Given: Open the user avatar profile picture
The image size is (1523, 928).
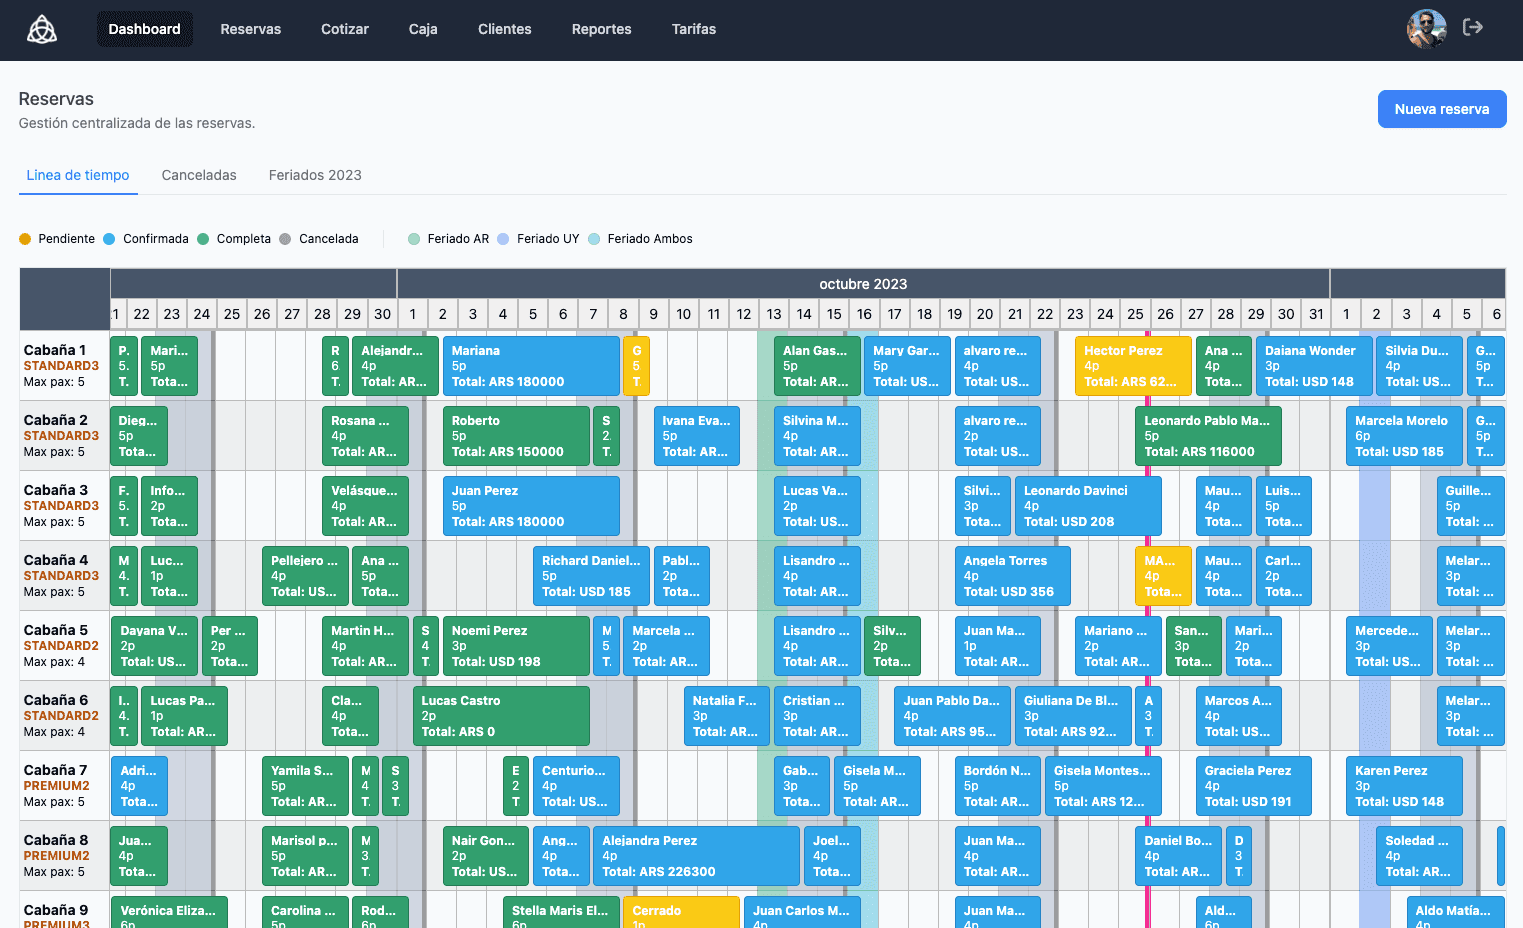Looking at the screenshot, I should pos(1426,29).
